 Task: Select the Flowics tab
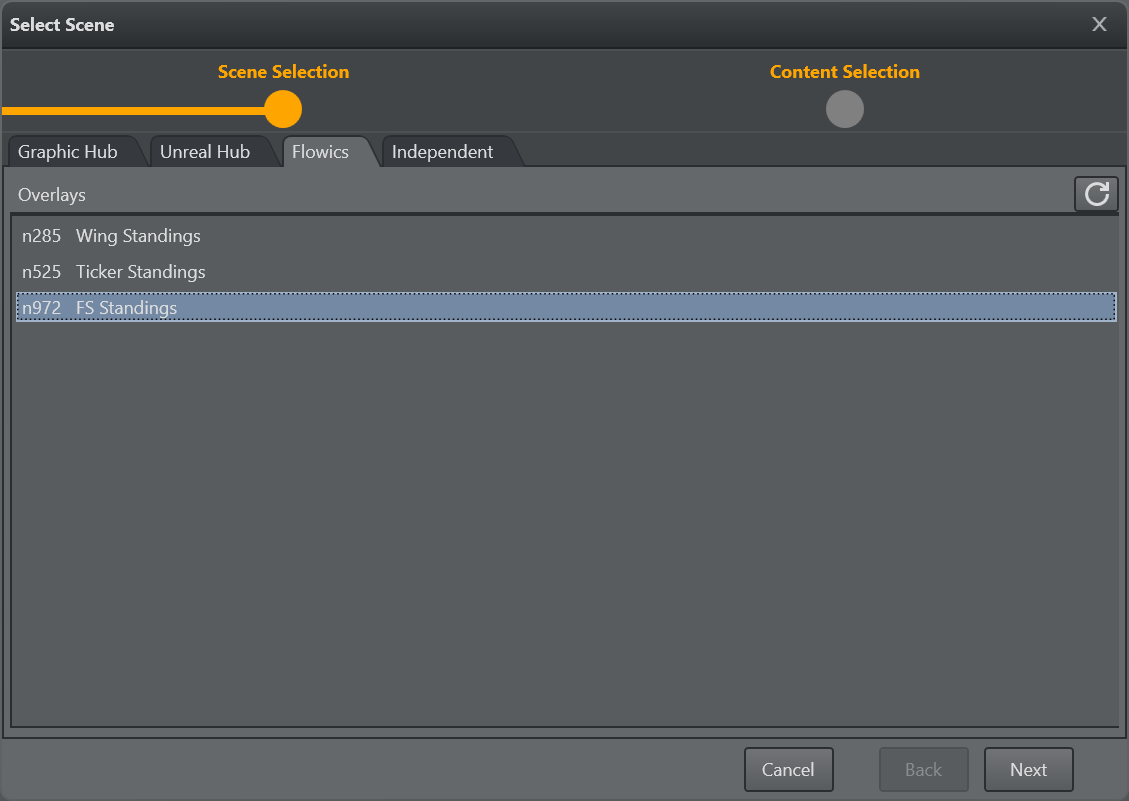[x=320, y=152]
